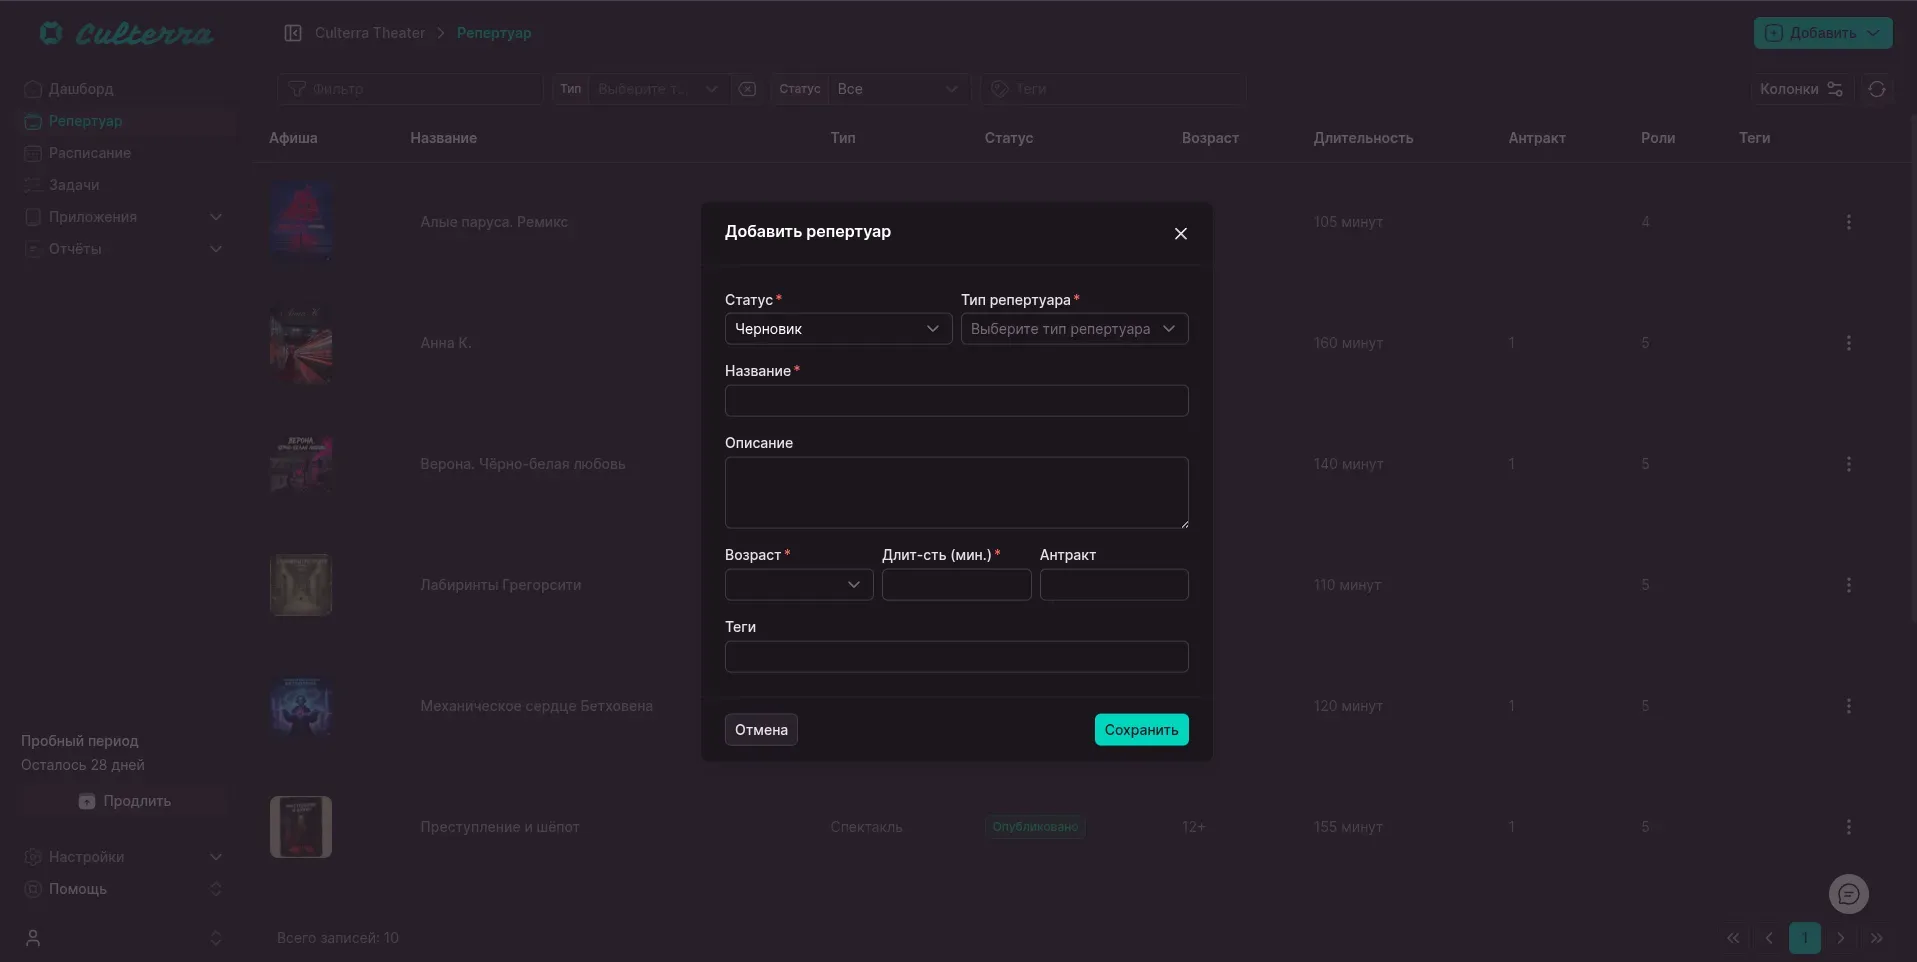Select page 1 in pagination
The image size is (1917, 962).
pyautogui.click(x=1805, y=938)
